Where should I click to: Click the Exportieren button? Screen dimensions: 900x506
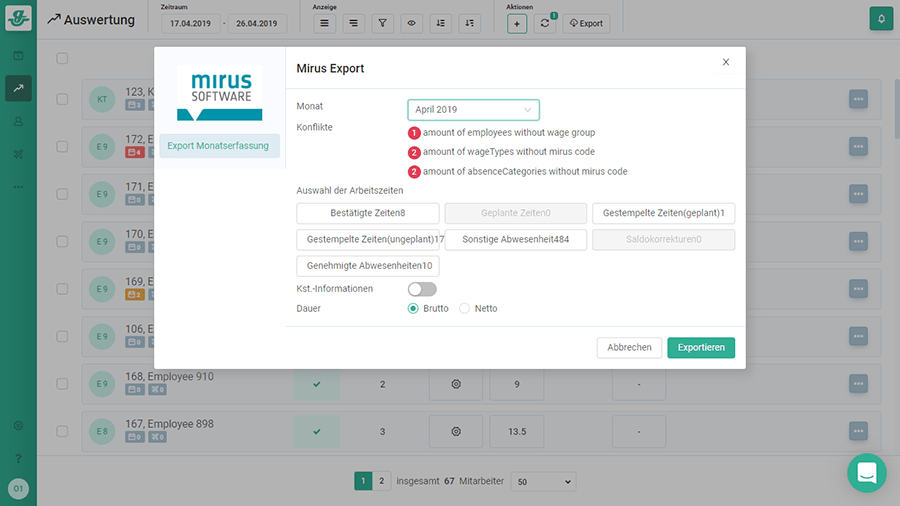pos(701,348)
